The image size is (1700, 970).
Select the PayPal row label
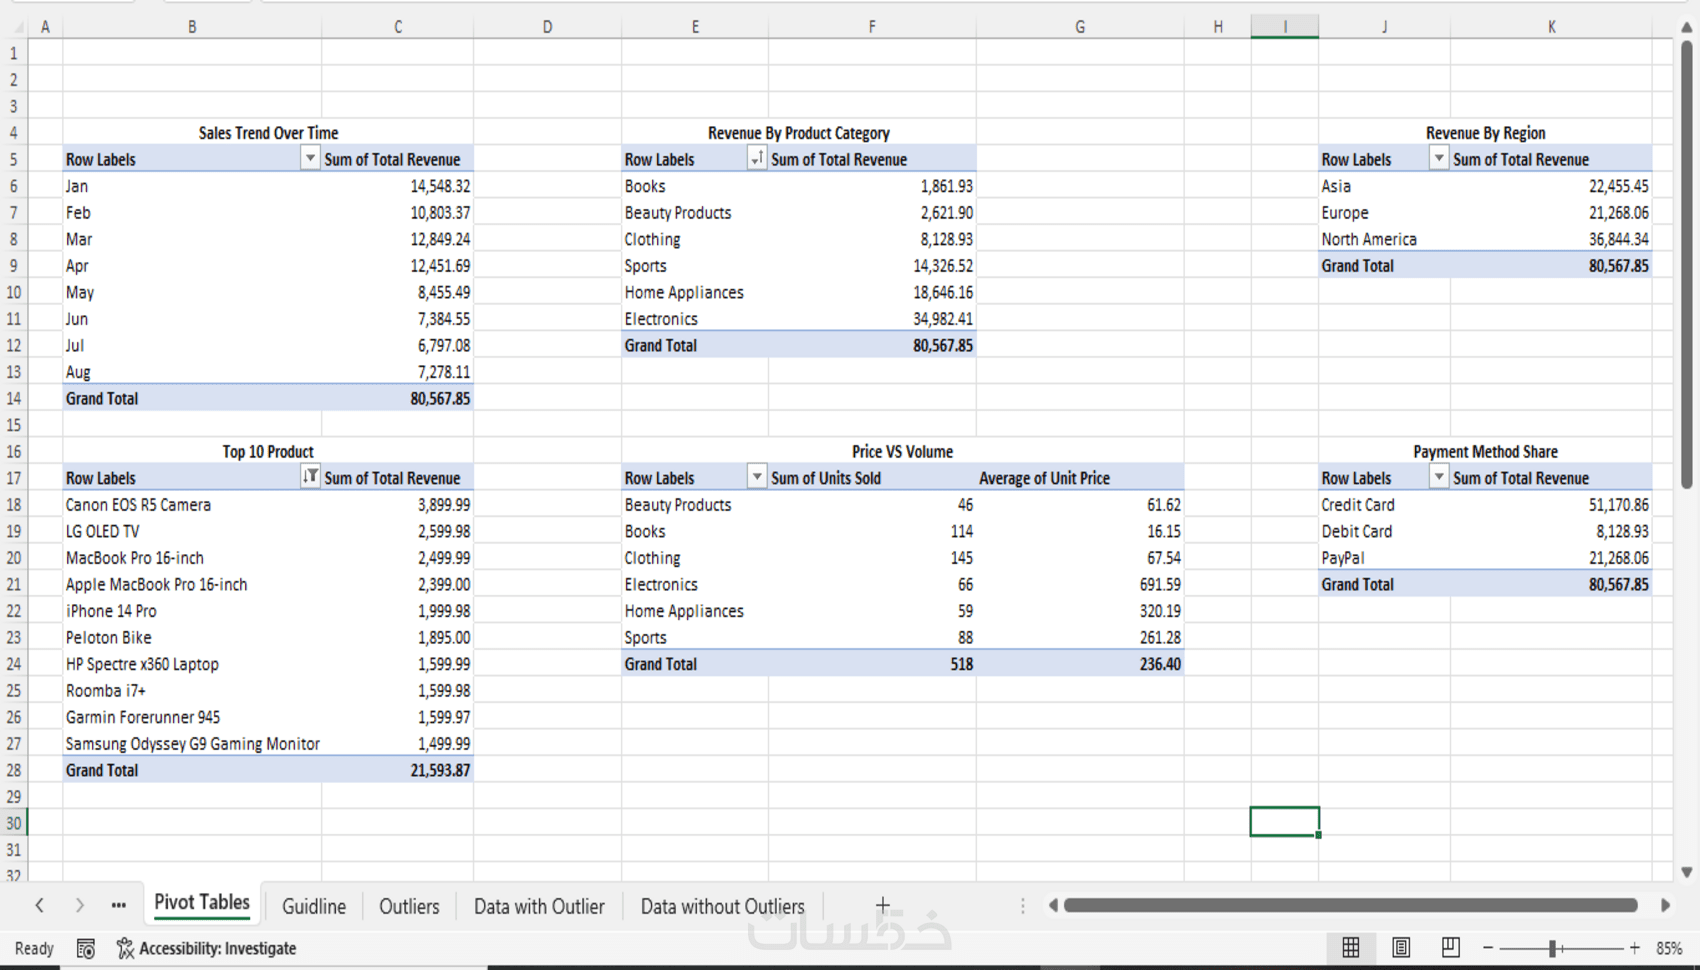pyautogui.click(x=1384, y=557)
